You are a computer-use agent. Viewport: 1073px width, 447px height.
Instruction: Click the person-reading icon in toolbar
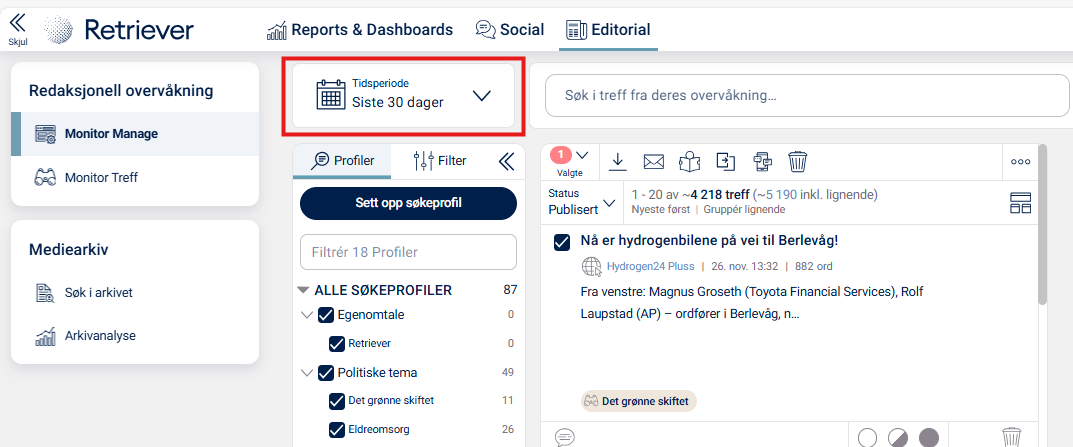[x=690, y=162]
